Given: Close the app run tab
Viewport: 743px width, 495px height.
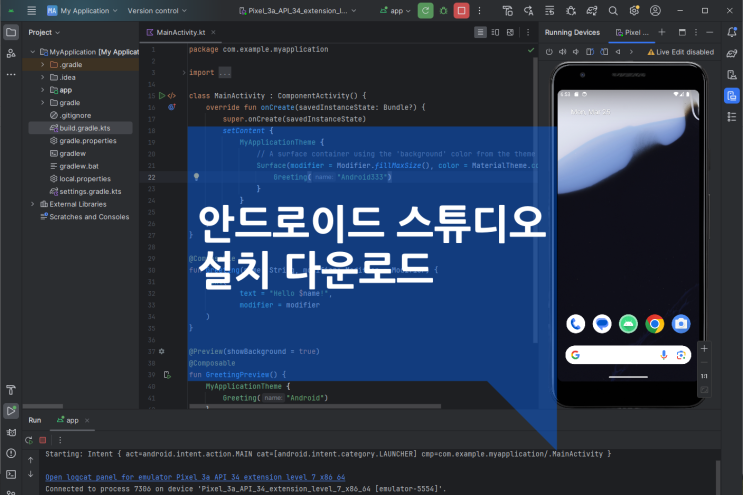Looking at the screenshot, I should (x=87, y=420).
